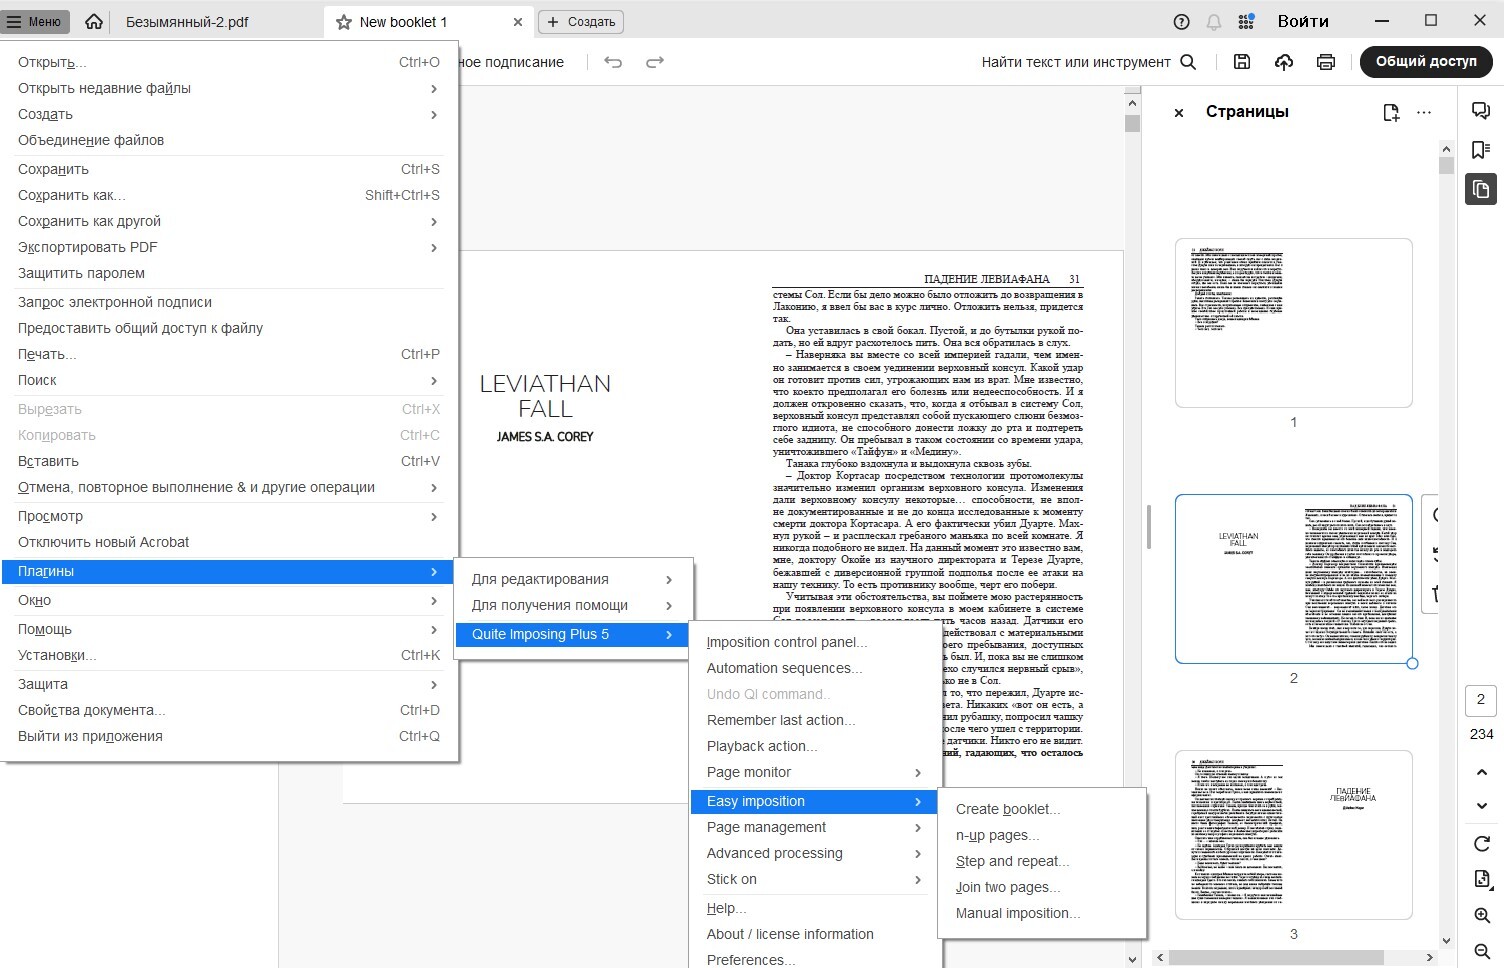Click the Save floppy disk icon

coord(1242,62)
